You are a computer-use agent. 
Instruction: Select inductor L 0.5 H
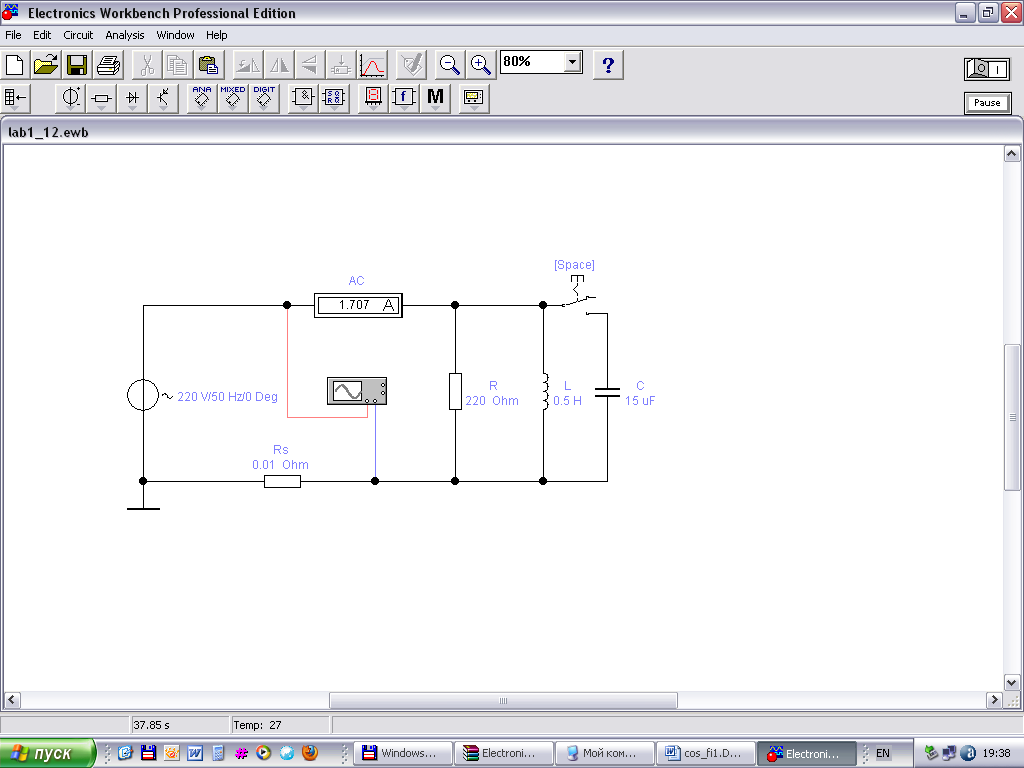[545, 392]
